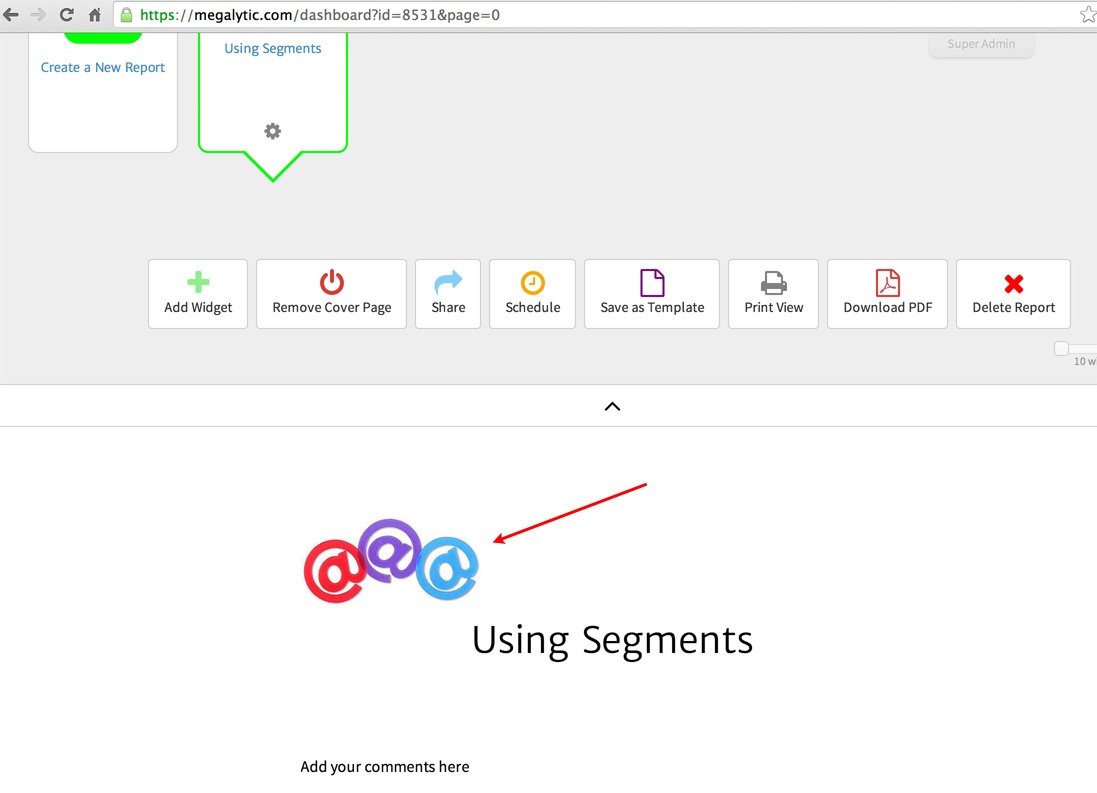Image resolution: width=1097 pixels, height=793 pixels.
Task: Click the Add Widget plus icon
Action: click(x=197, y=283)
